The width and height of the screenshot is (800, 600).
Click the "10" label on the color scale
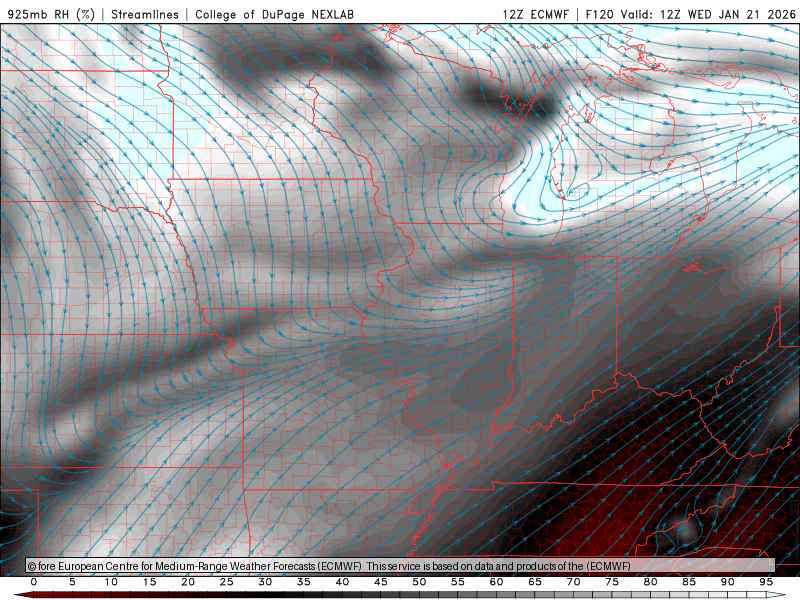tap(111, 582)
